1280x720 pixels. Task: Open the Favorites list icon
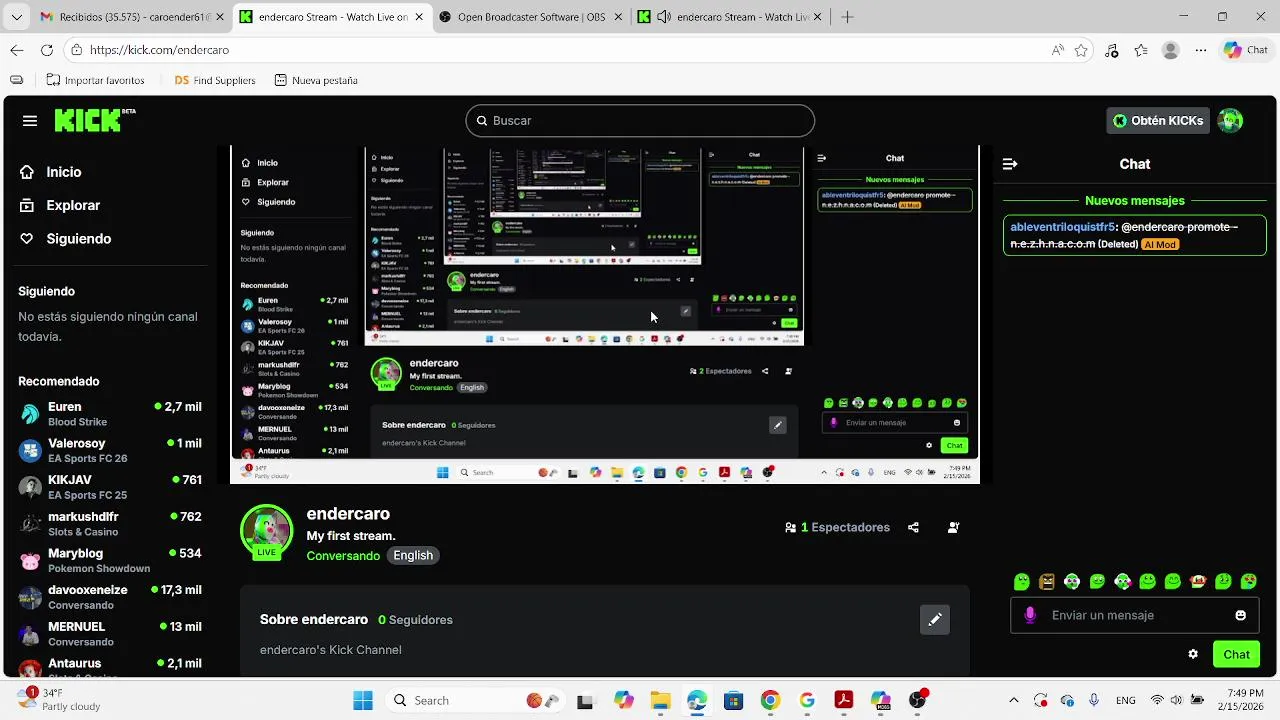pos(1141,50)
